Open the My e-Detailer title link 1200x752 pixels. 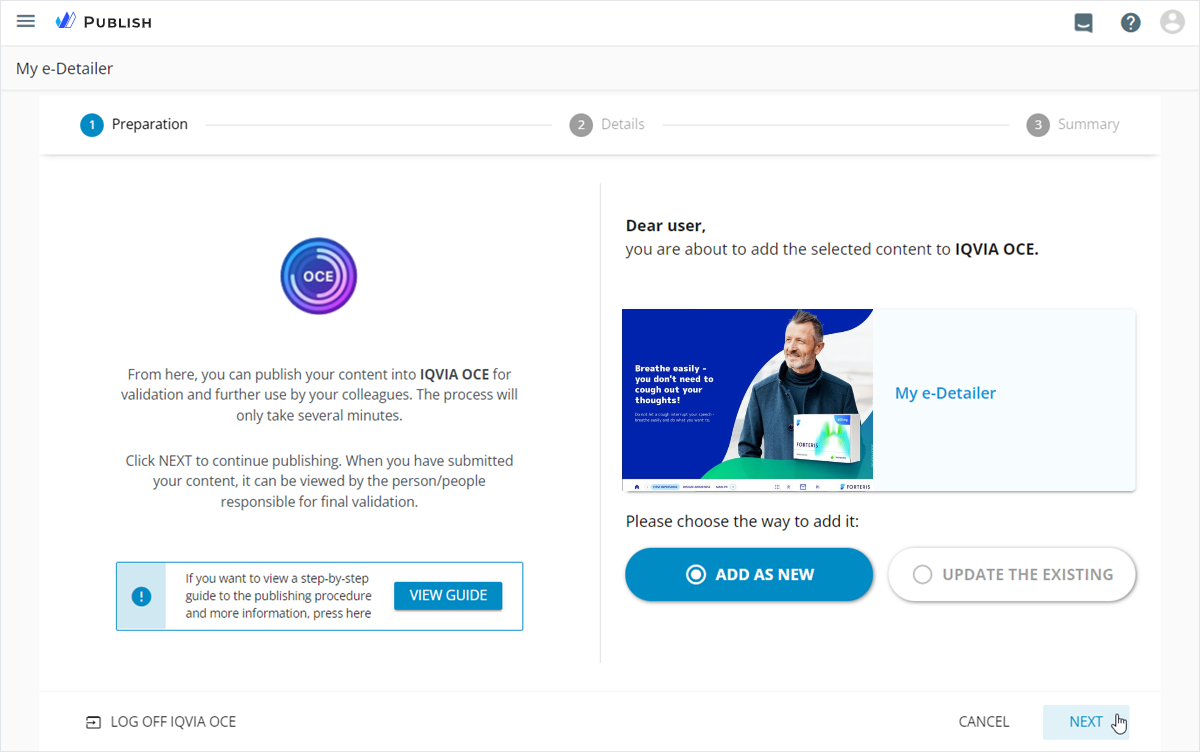click(x=945, y=394)
